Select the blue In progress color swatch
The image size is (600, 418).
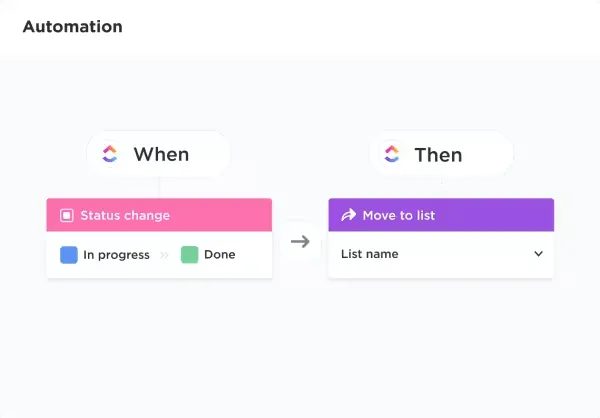(x=69, y=255)
